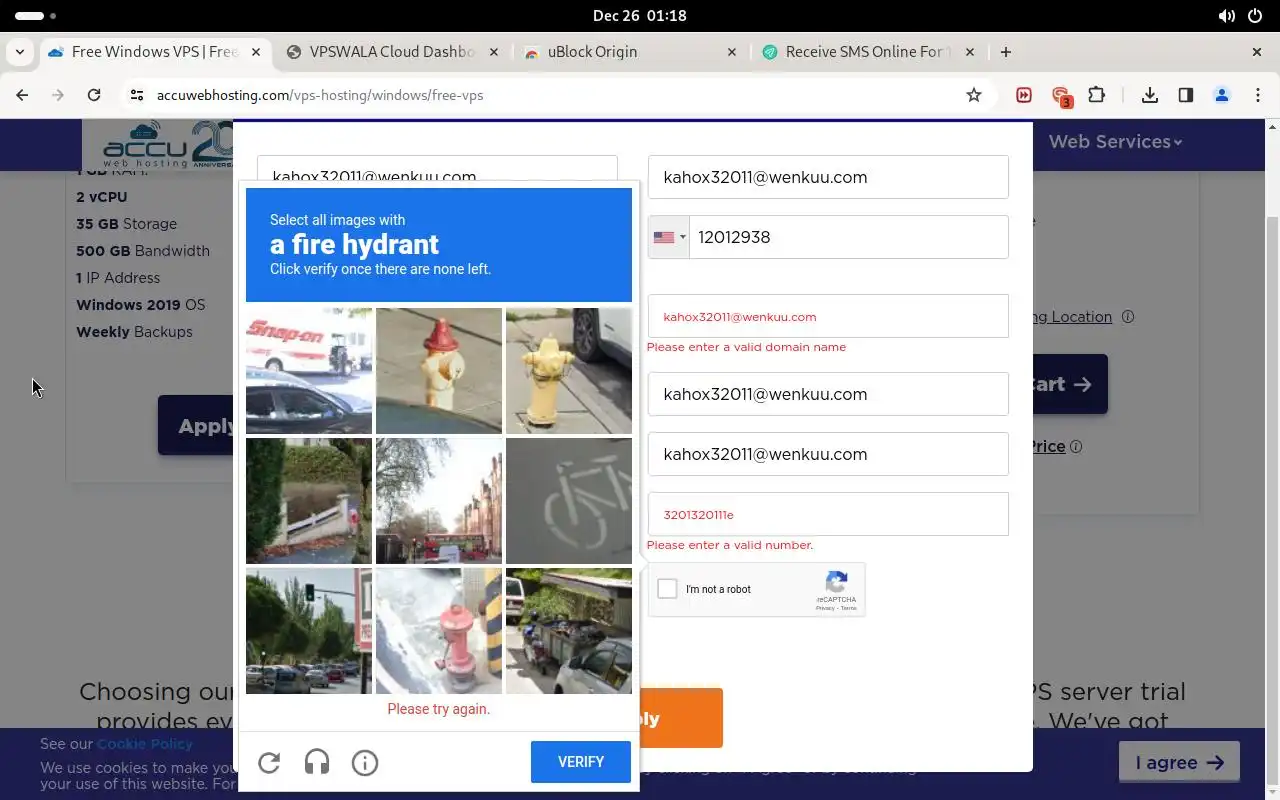Open the system volume indicator
The image size is (1280, 800).
1227,16
